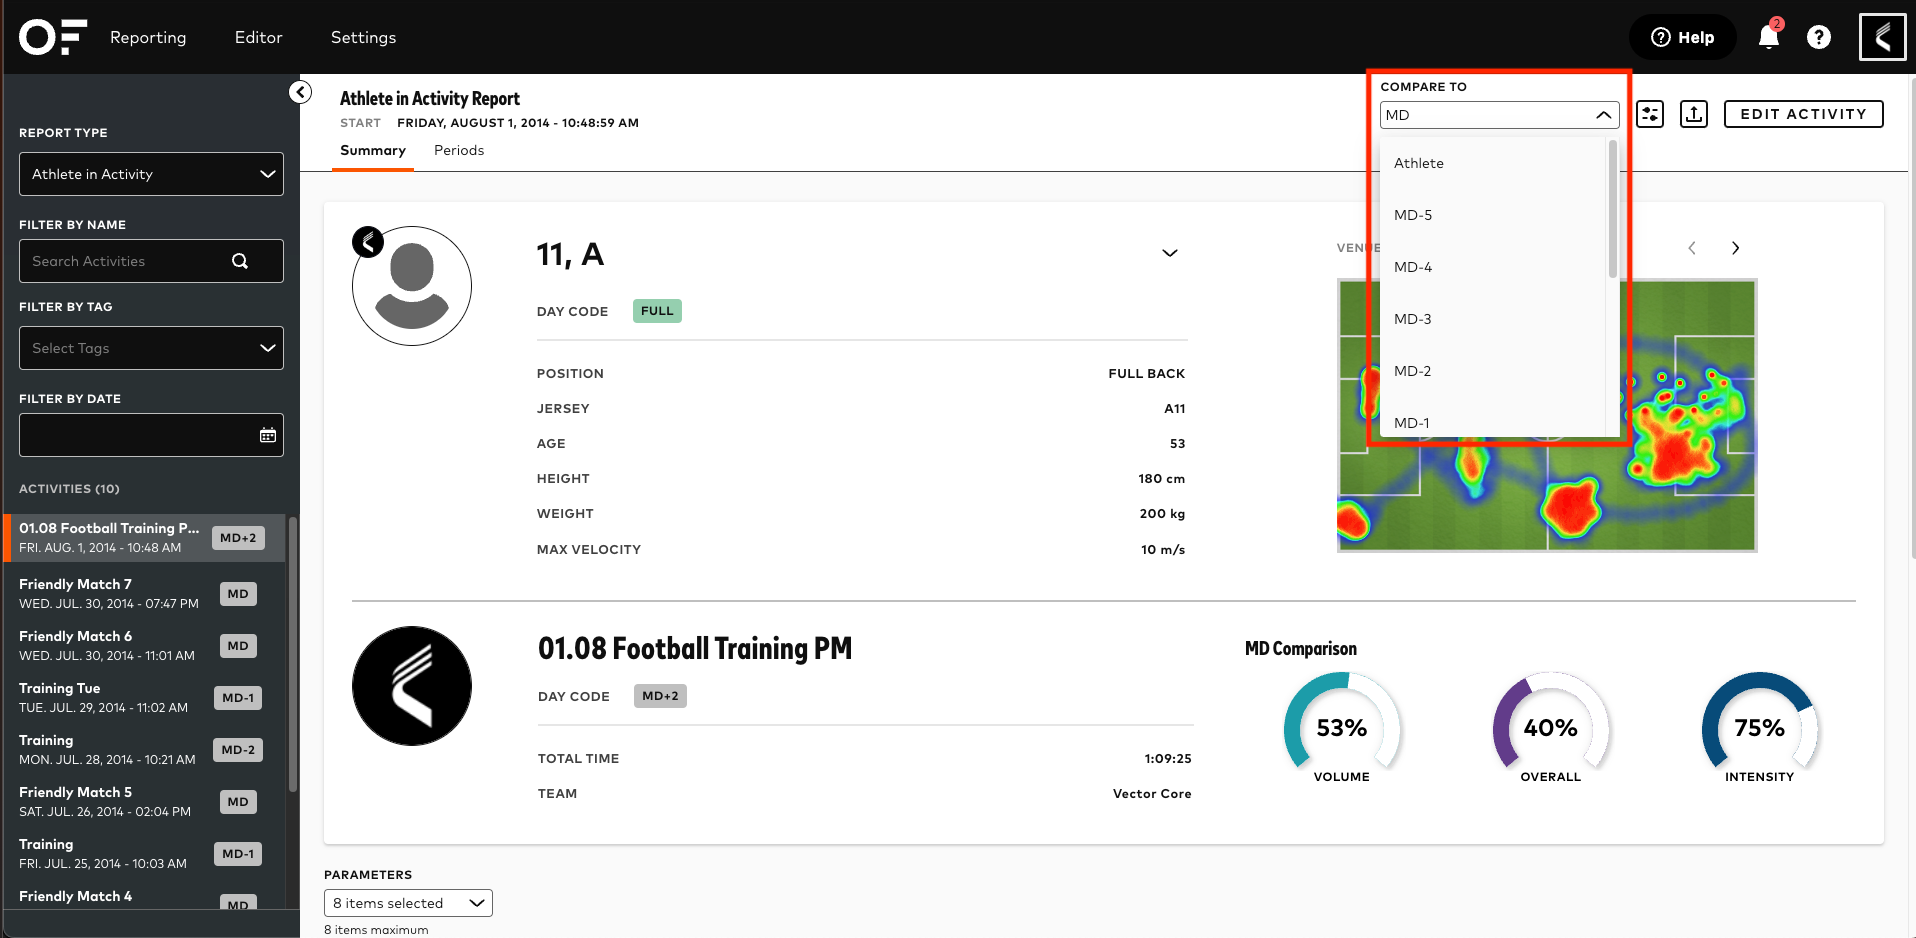Click the Edit Activity button
The image size is (1916, 938).
[1802, 114]
